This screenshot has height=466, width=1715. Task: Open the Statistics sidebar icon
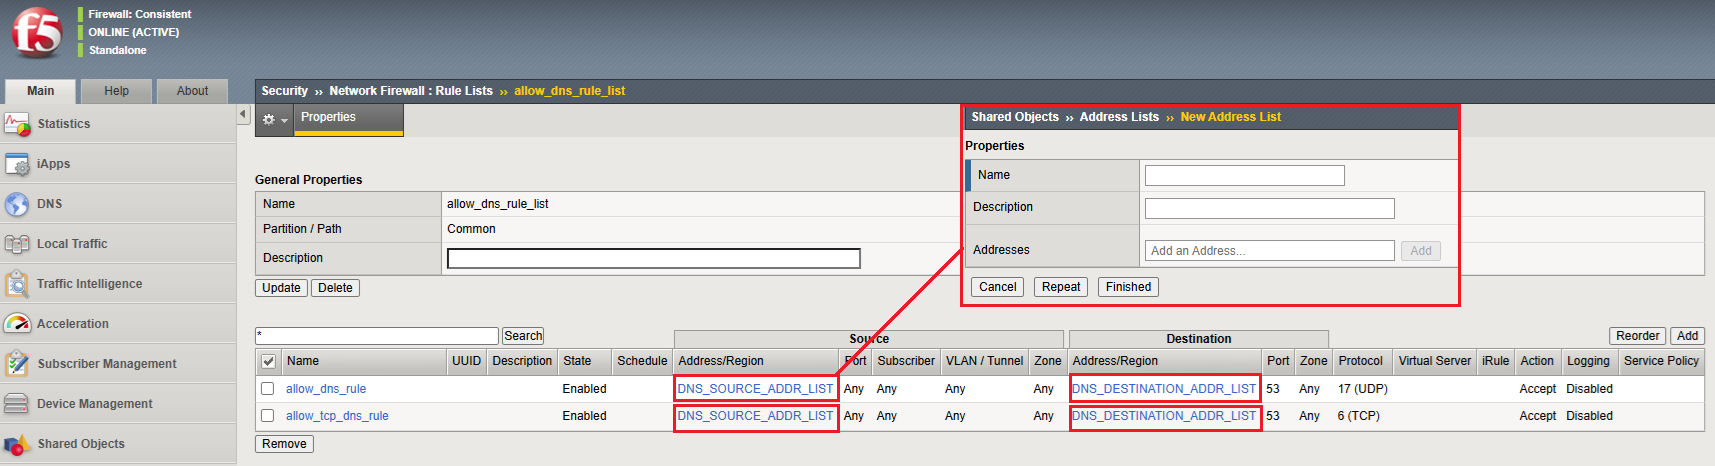[x=17, y=124]
